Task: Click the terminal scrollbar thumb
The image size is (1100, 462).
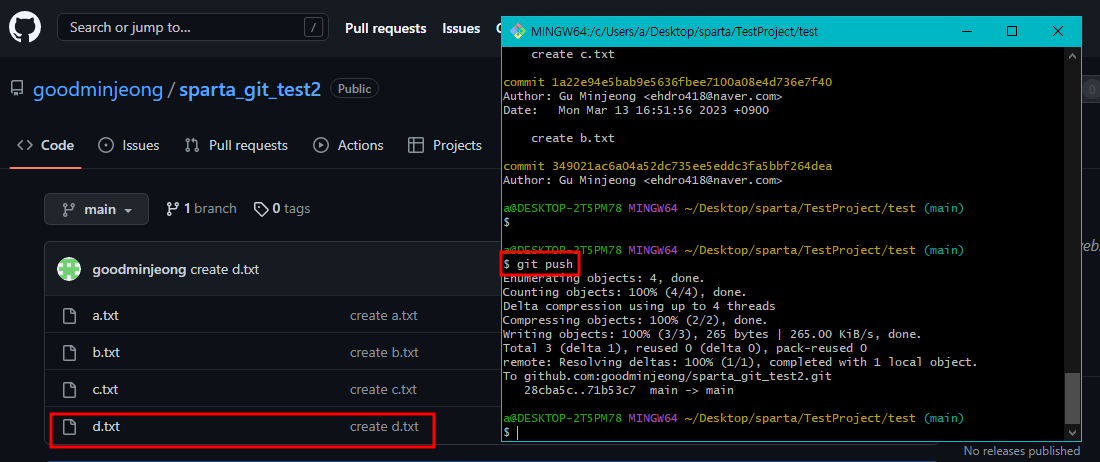Action: click(1071, 398)
